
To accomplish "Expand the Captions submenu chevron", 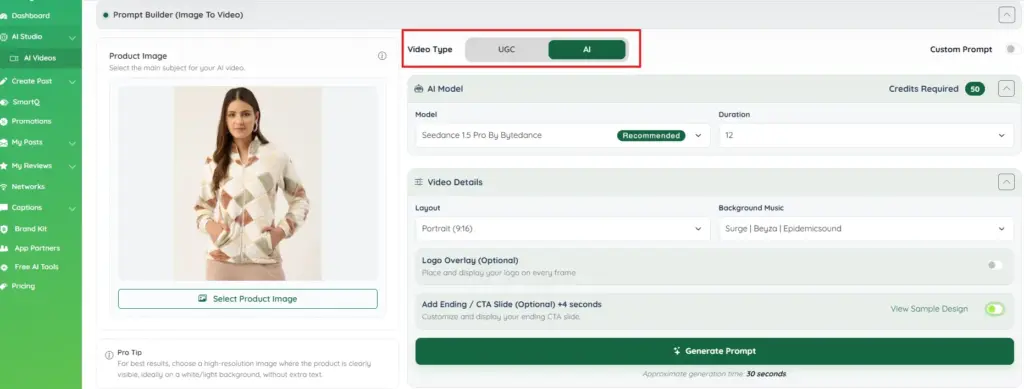I will point(72,208).
